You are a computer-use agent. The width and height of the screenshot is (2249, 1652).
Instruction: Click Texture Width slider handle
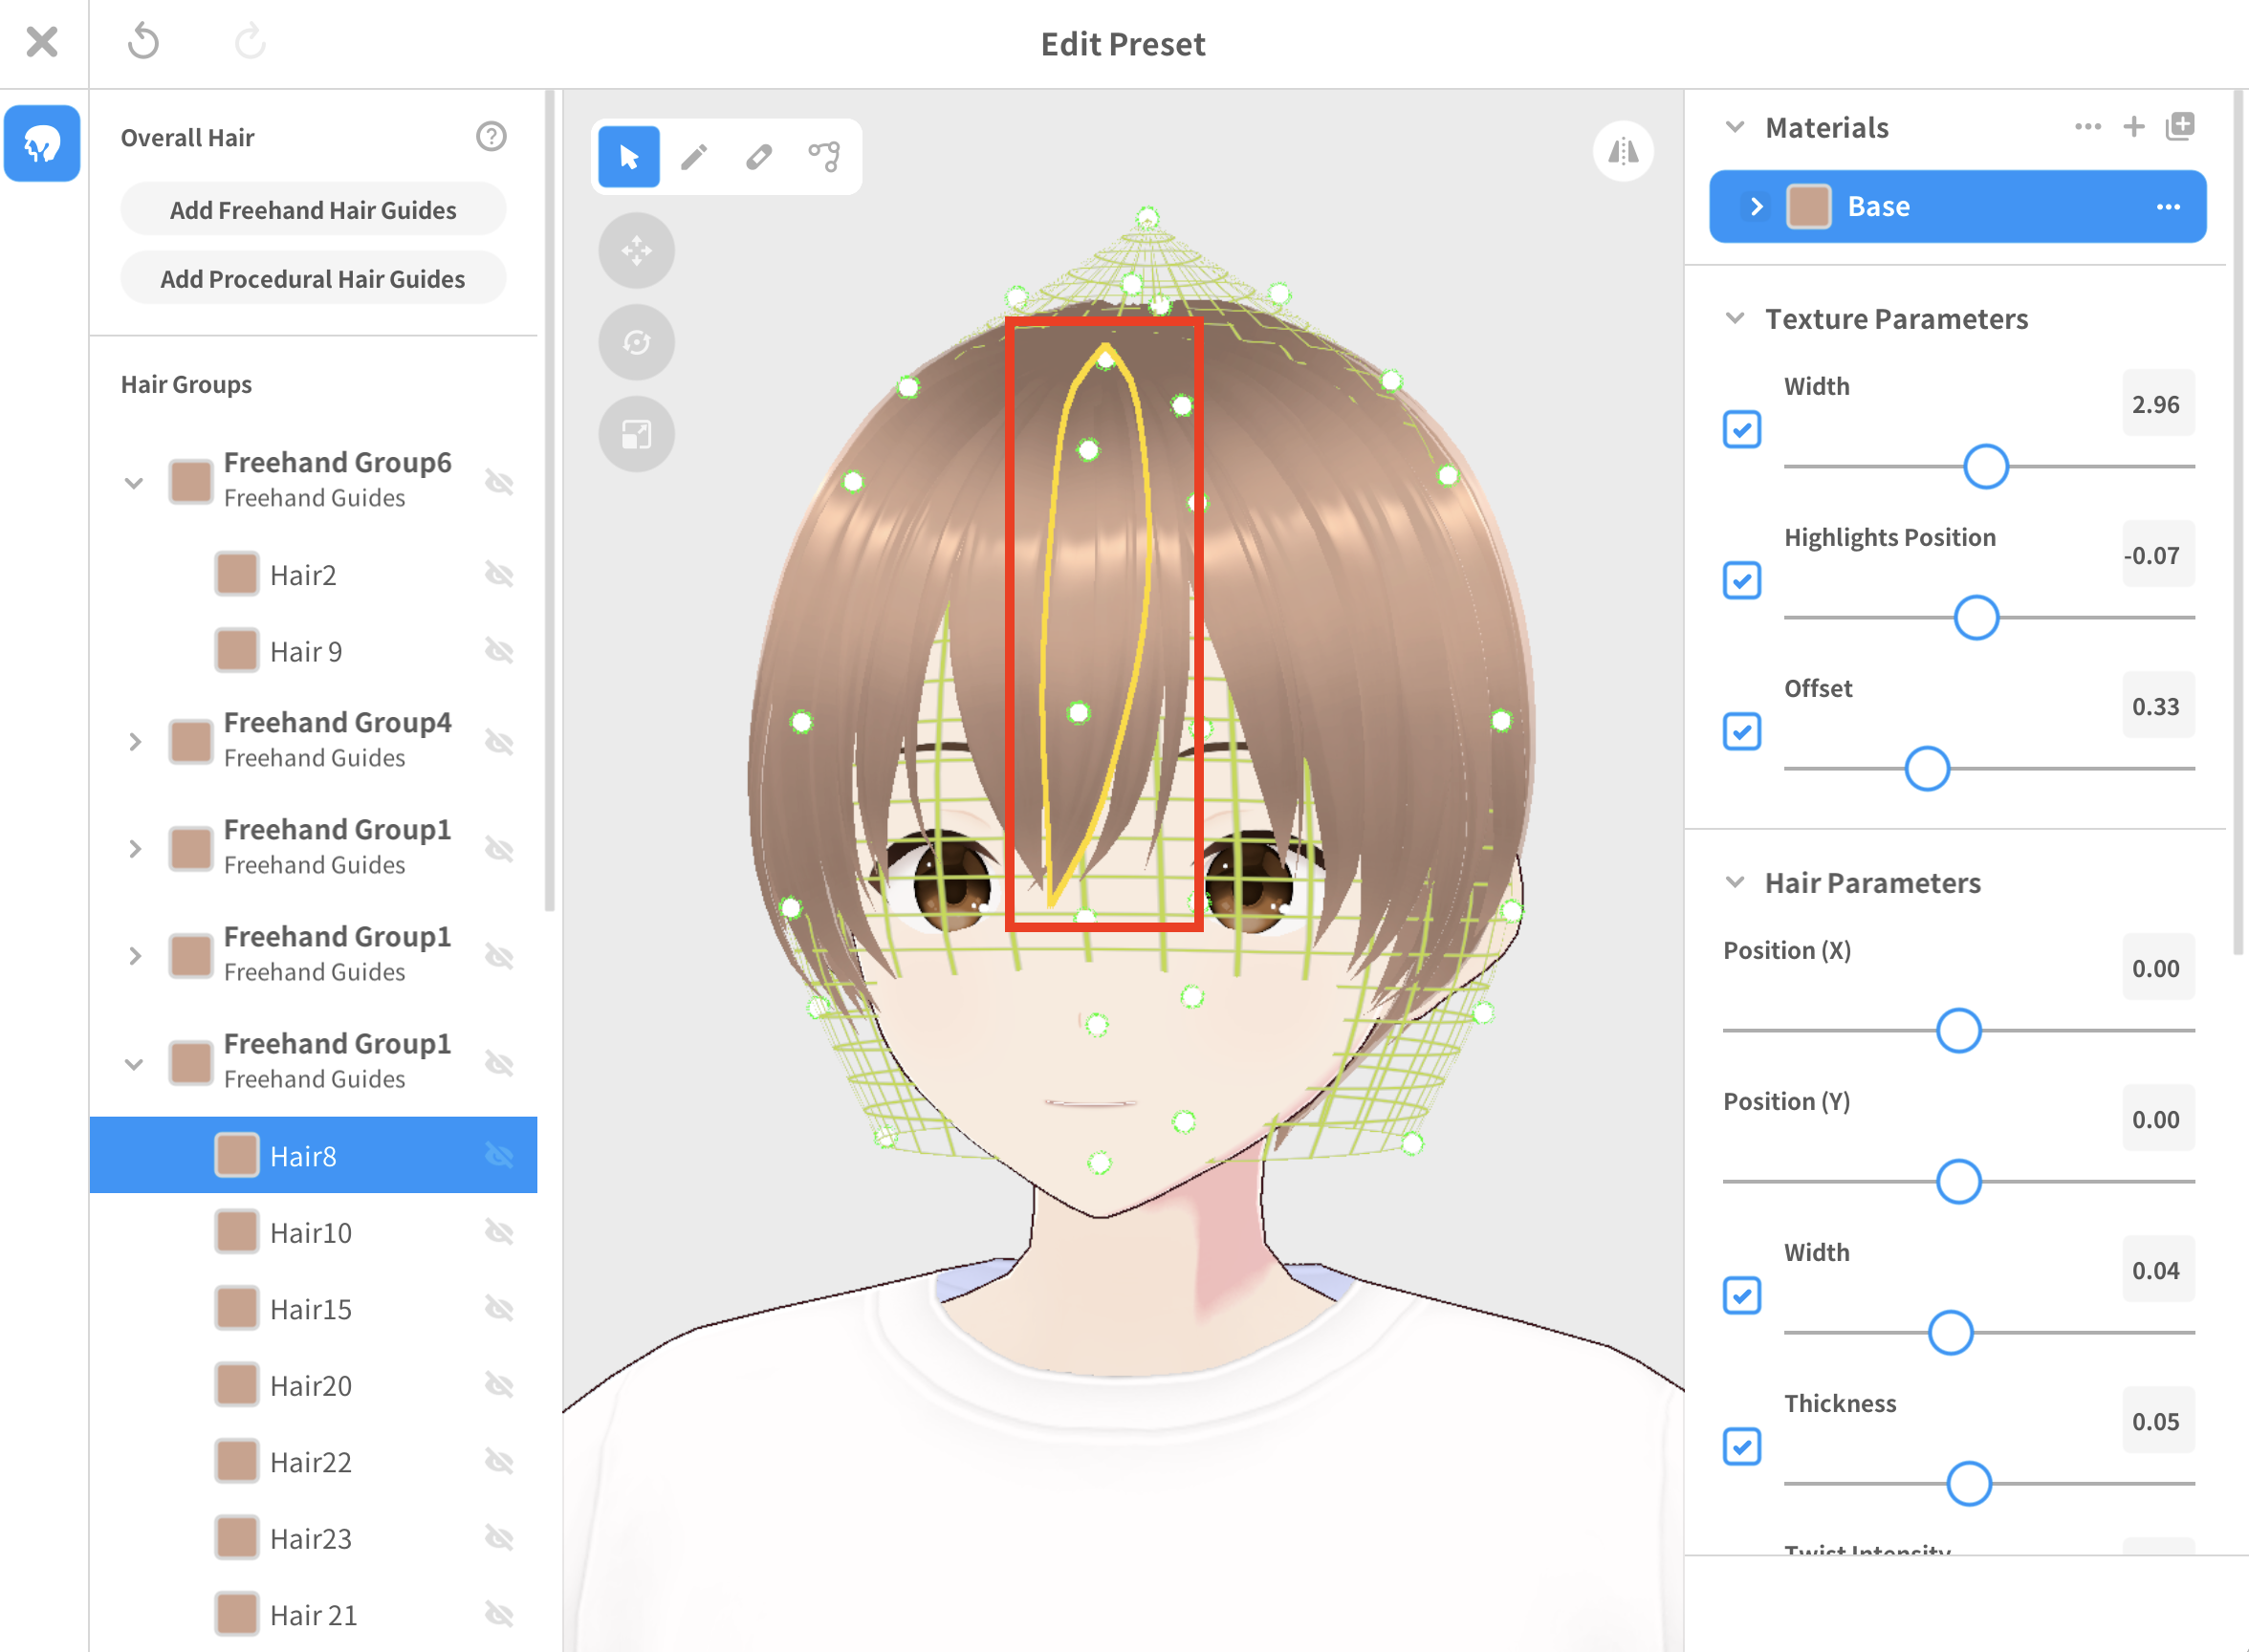(1986, 467)
